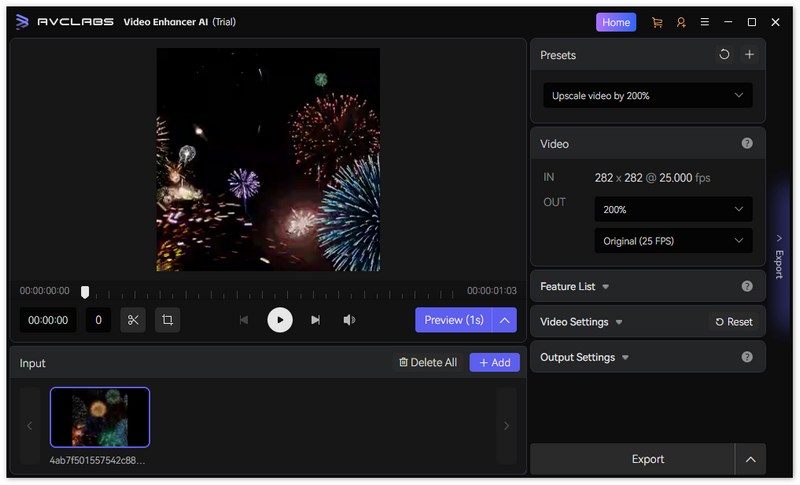
Task: Click the reset presets refresh icon
Action: point(724,55)
